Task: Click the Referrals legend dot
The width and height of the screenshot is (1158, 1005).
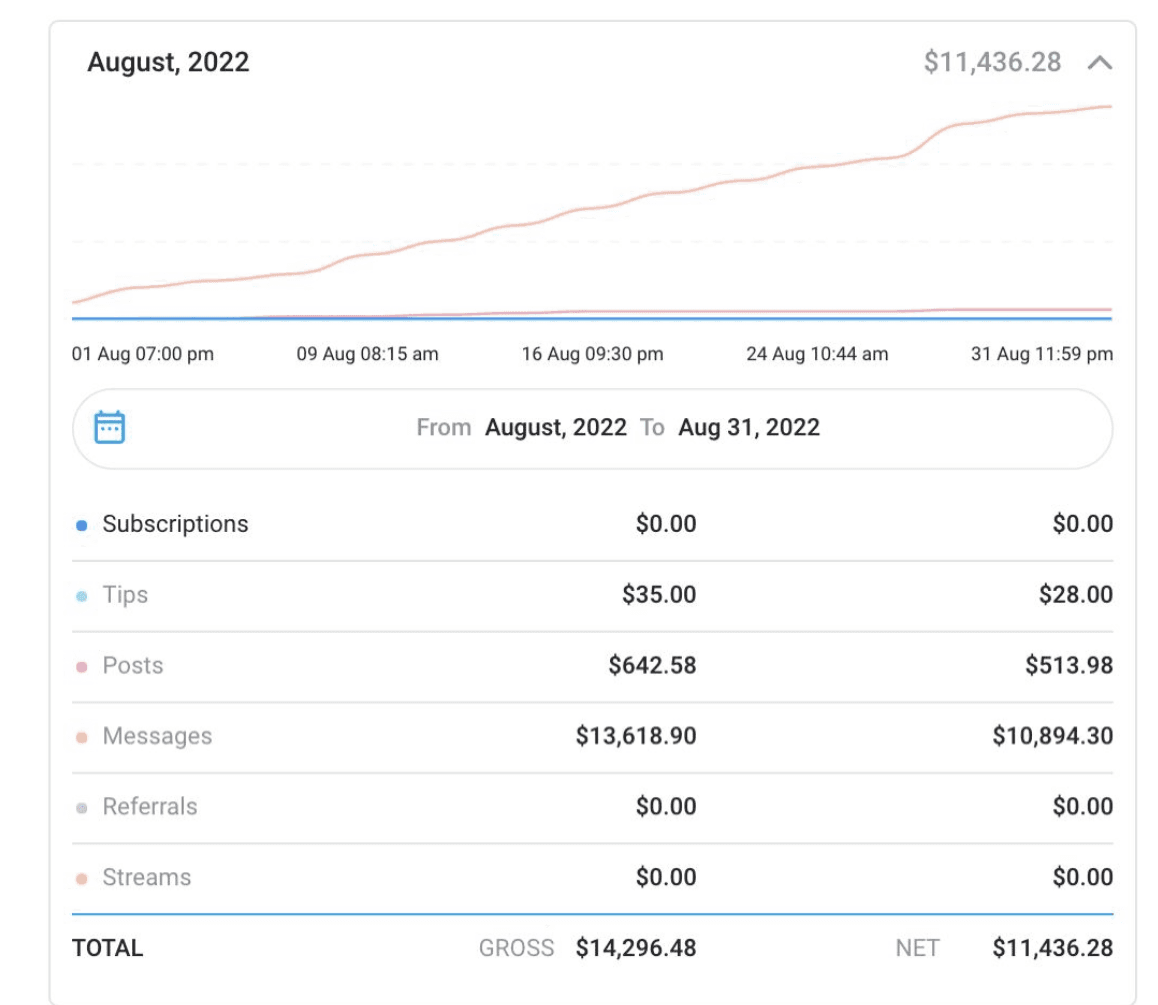Action: click(82, 808)
